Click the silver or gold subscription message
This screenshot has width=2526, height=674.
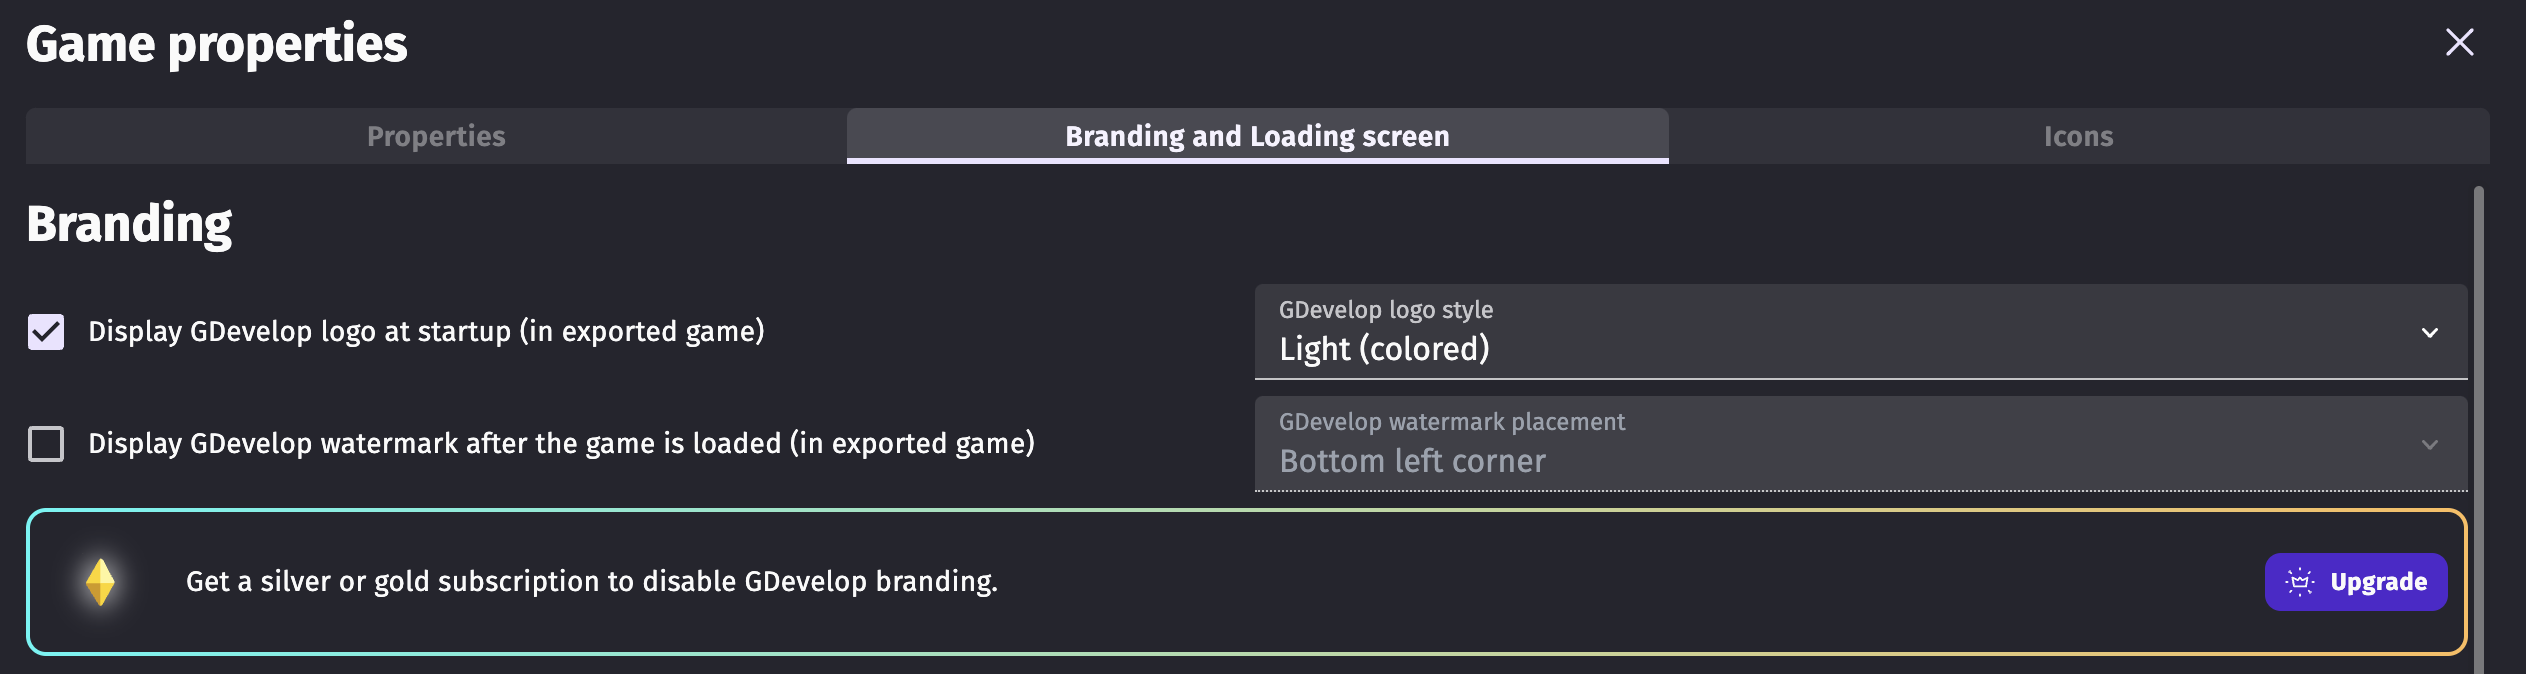click(x=591, y=582)
